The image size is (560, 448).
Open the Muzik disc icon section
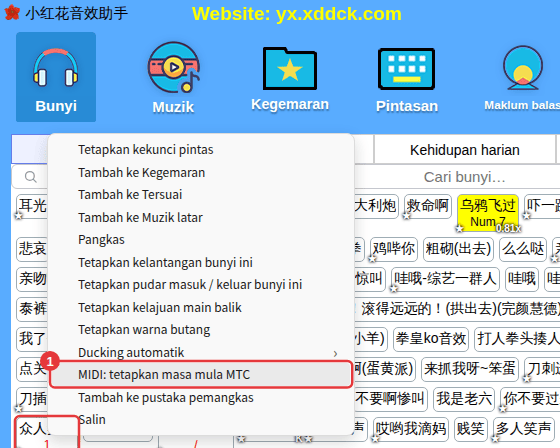[174, 77]
